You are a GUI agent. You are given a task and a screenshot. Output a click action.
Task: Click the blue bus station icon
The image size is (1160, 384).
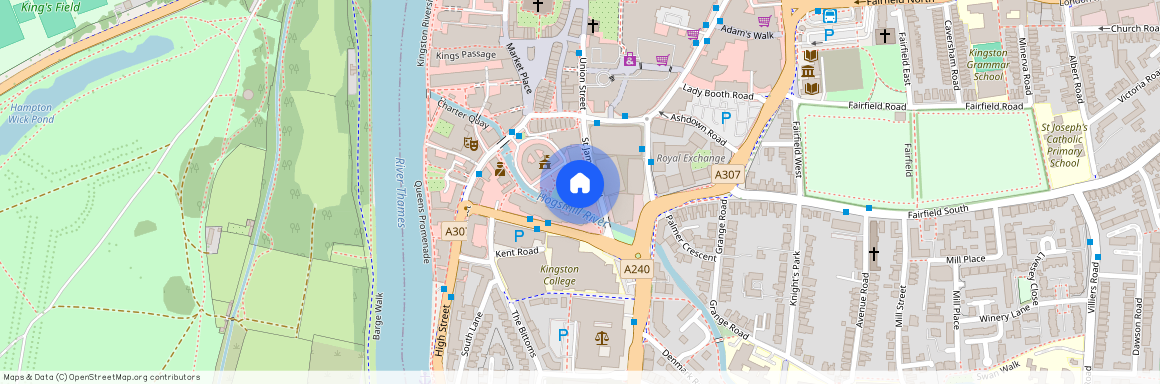tap(829, 15)
